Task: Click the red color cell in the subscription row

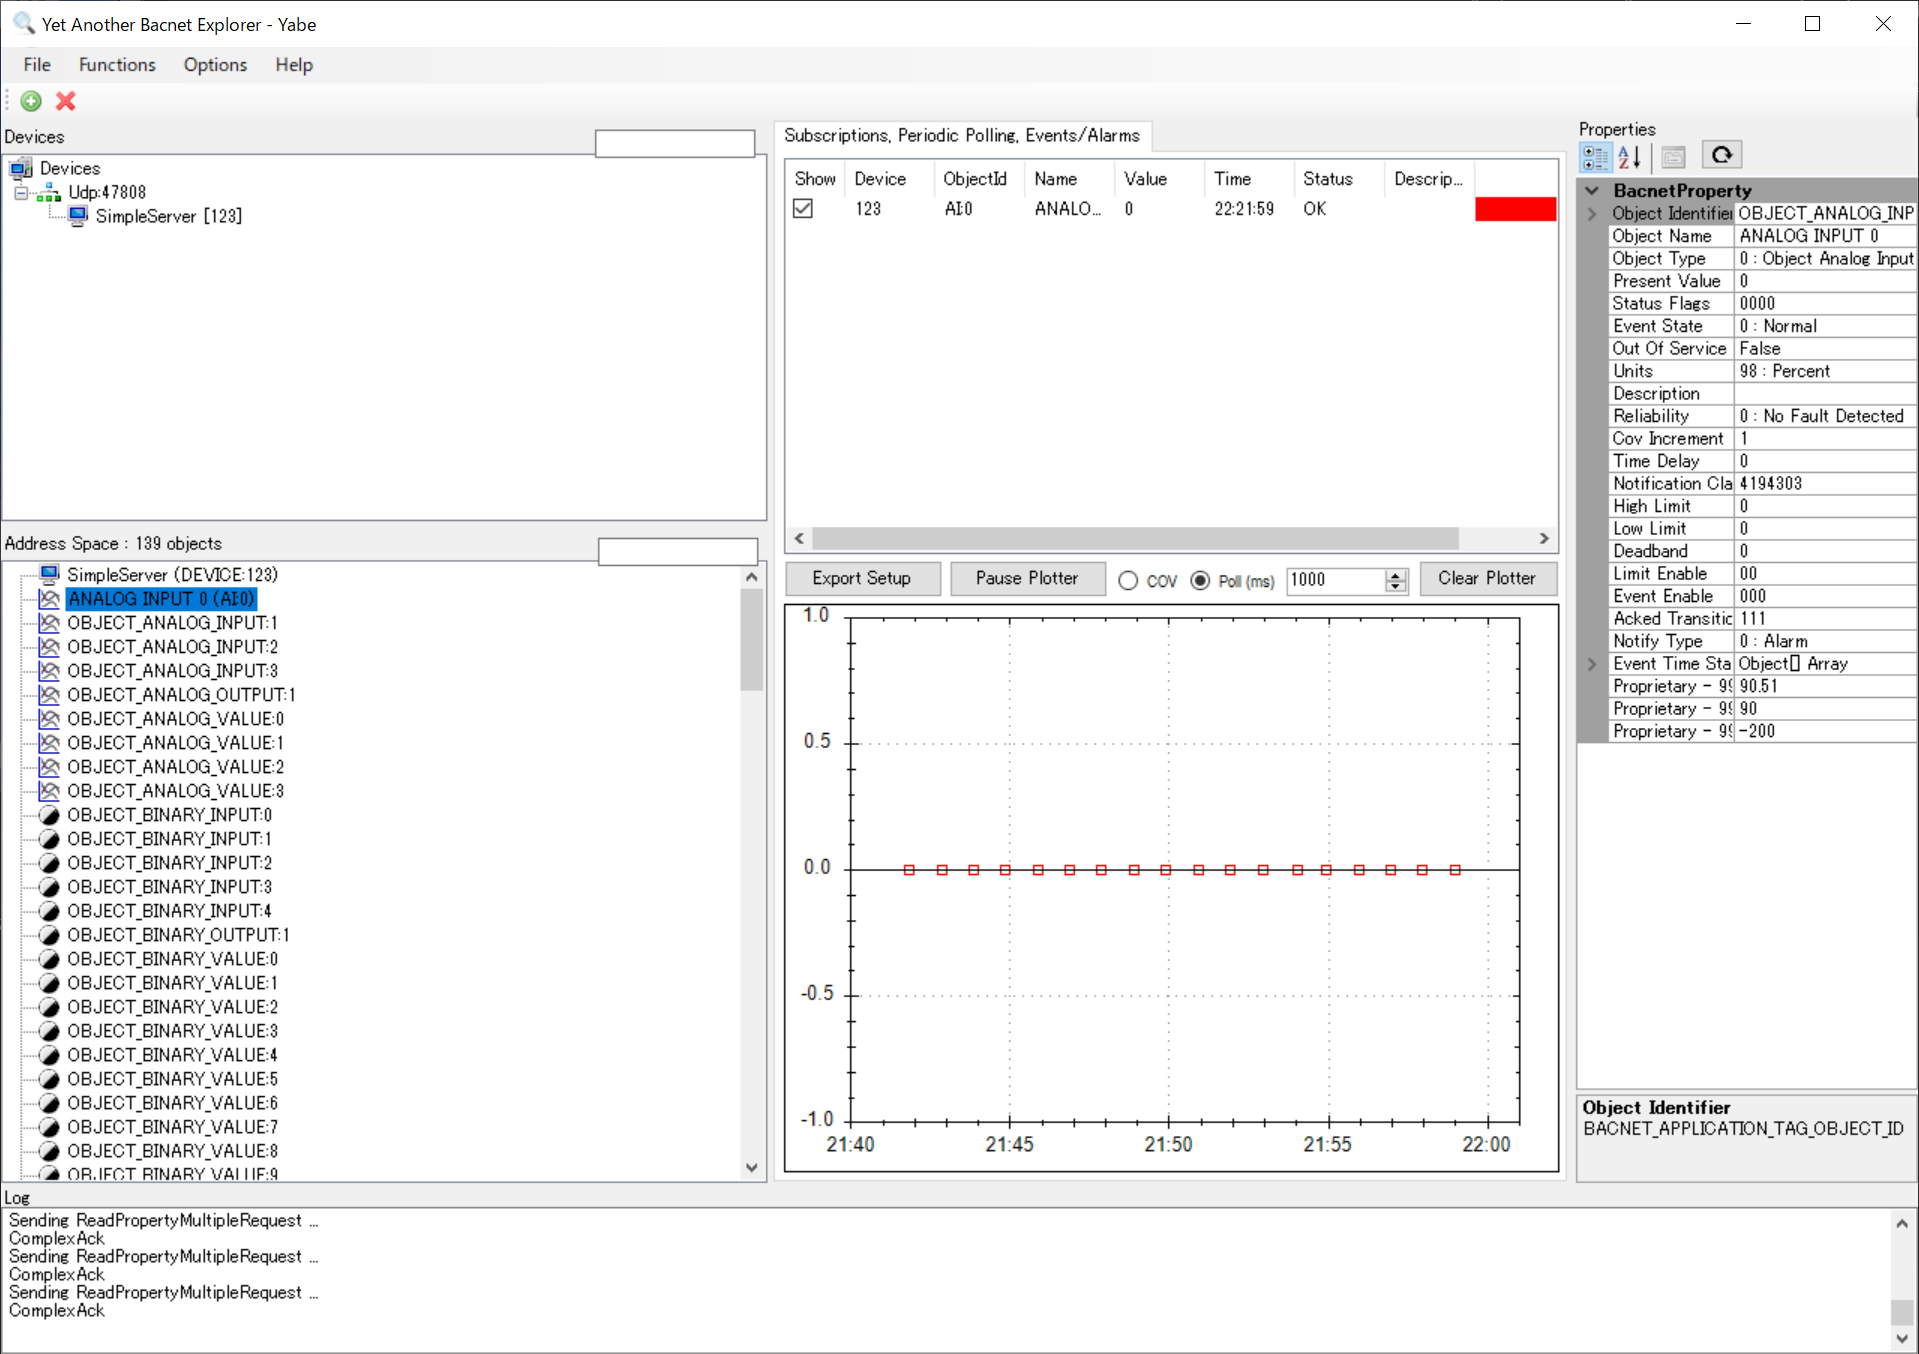Action: (1514, 208)
